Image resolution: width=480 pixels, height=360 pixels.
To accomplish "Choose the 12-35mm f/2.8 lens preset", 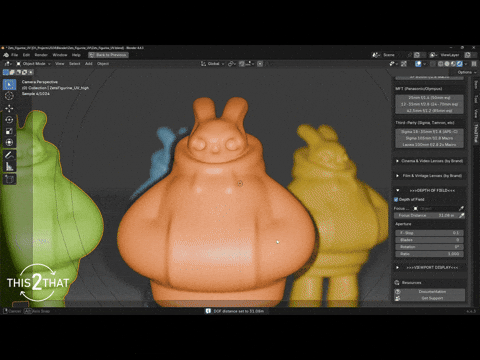I will (429, 104).
